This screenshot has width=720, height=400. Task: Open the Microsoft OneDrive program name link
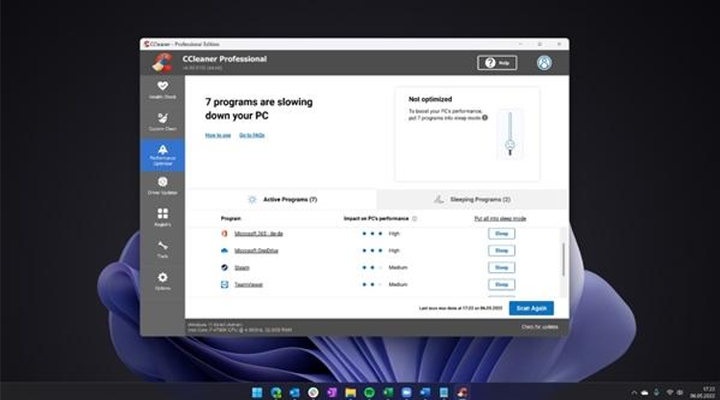coord(256,251)
